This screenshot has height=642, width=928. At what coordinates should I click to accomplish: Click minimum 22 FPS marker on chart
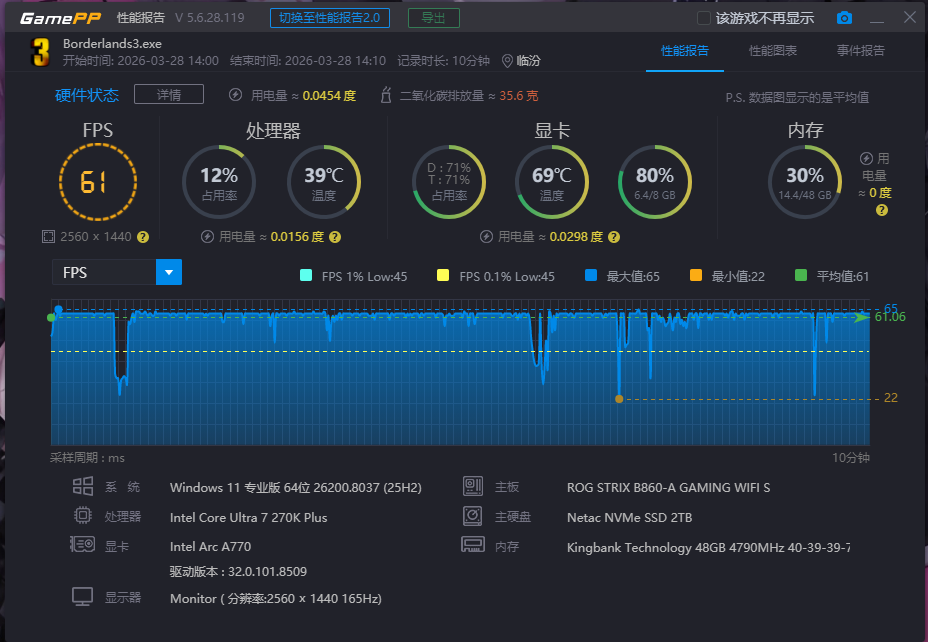tap(619, 399)
